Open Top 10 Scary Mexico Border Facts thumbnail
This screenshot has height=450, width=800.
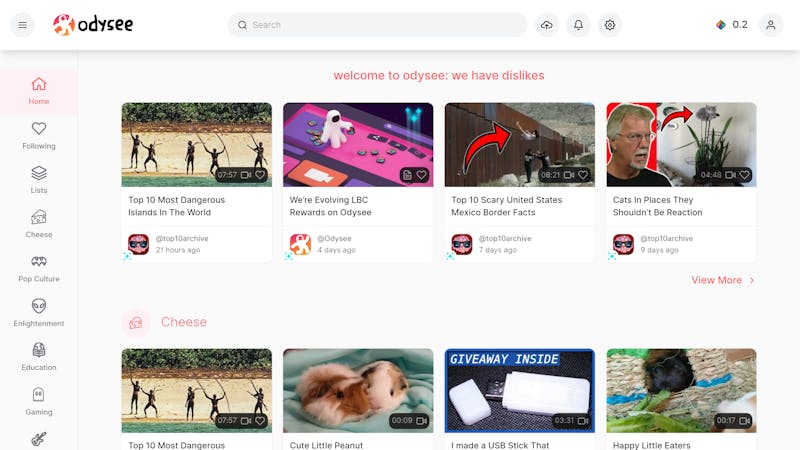coord(519,144)
